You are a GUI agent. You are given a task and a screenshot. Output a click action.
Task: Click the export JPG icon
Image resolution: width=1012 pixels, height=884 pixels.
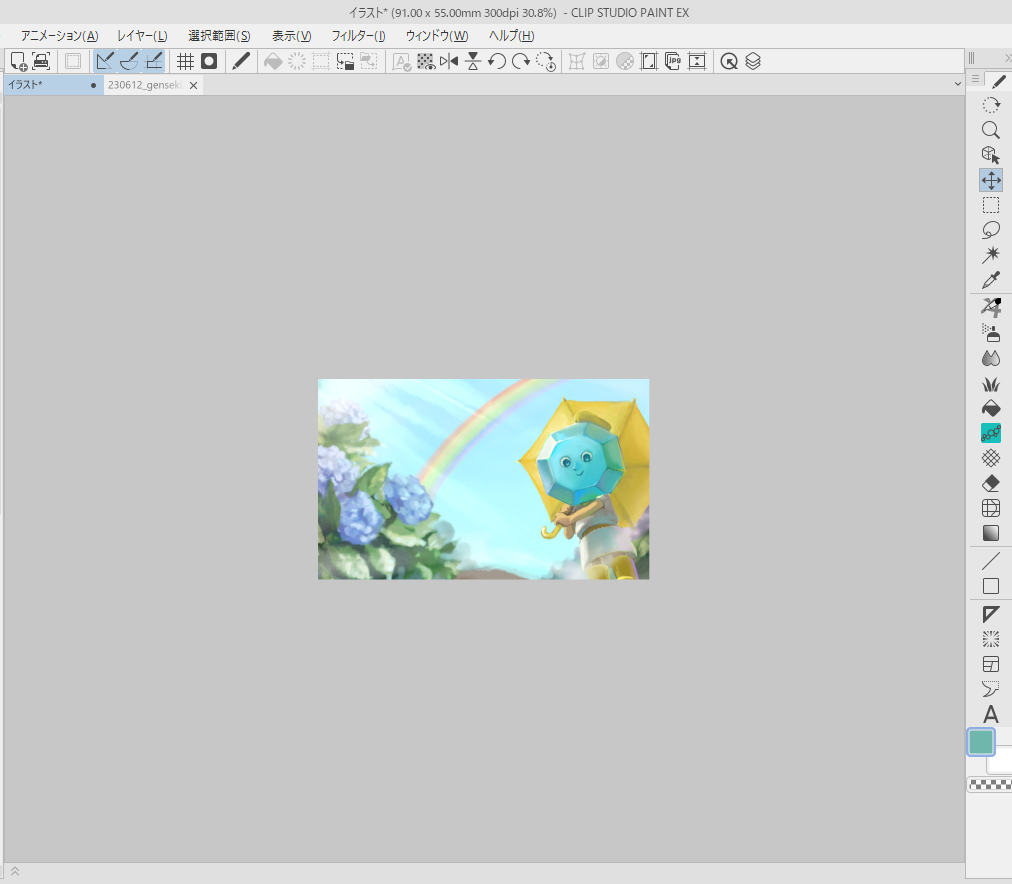coord(673,61)
